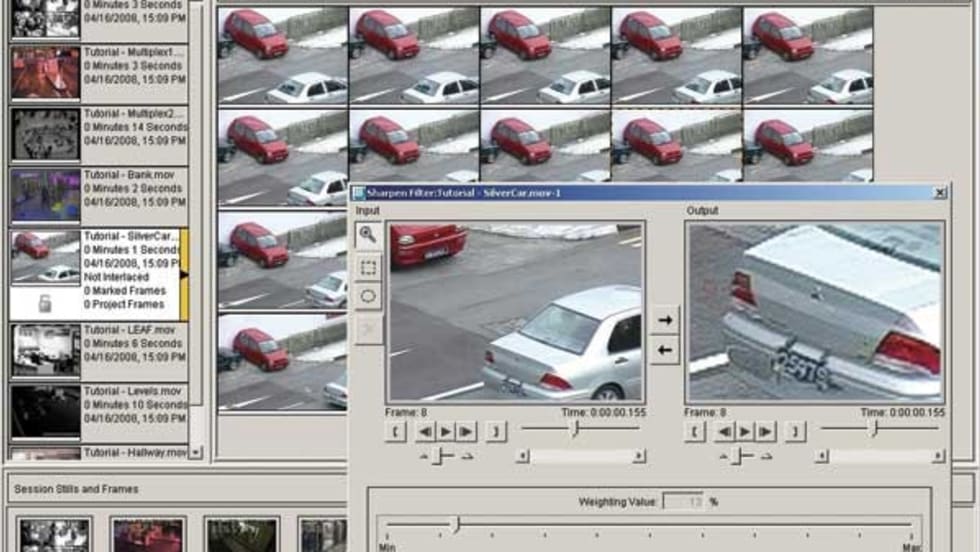Adjust the Weighting Value slider

point(456,524)
